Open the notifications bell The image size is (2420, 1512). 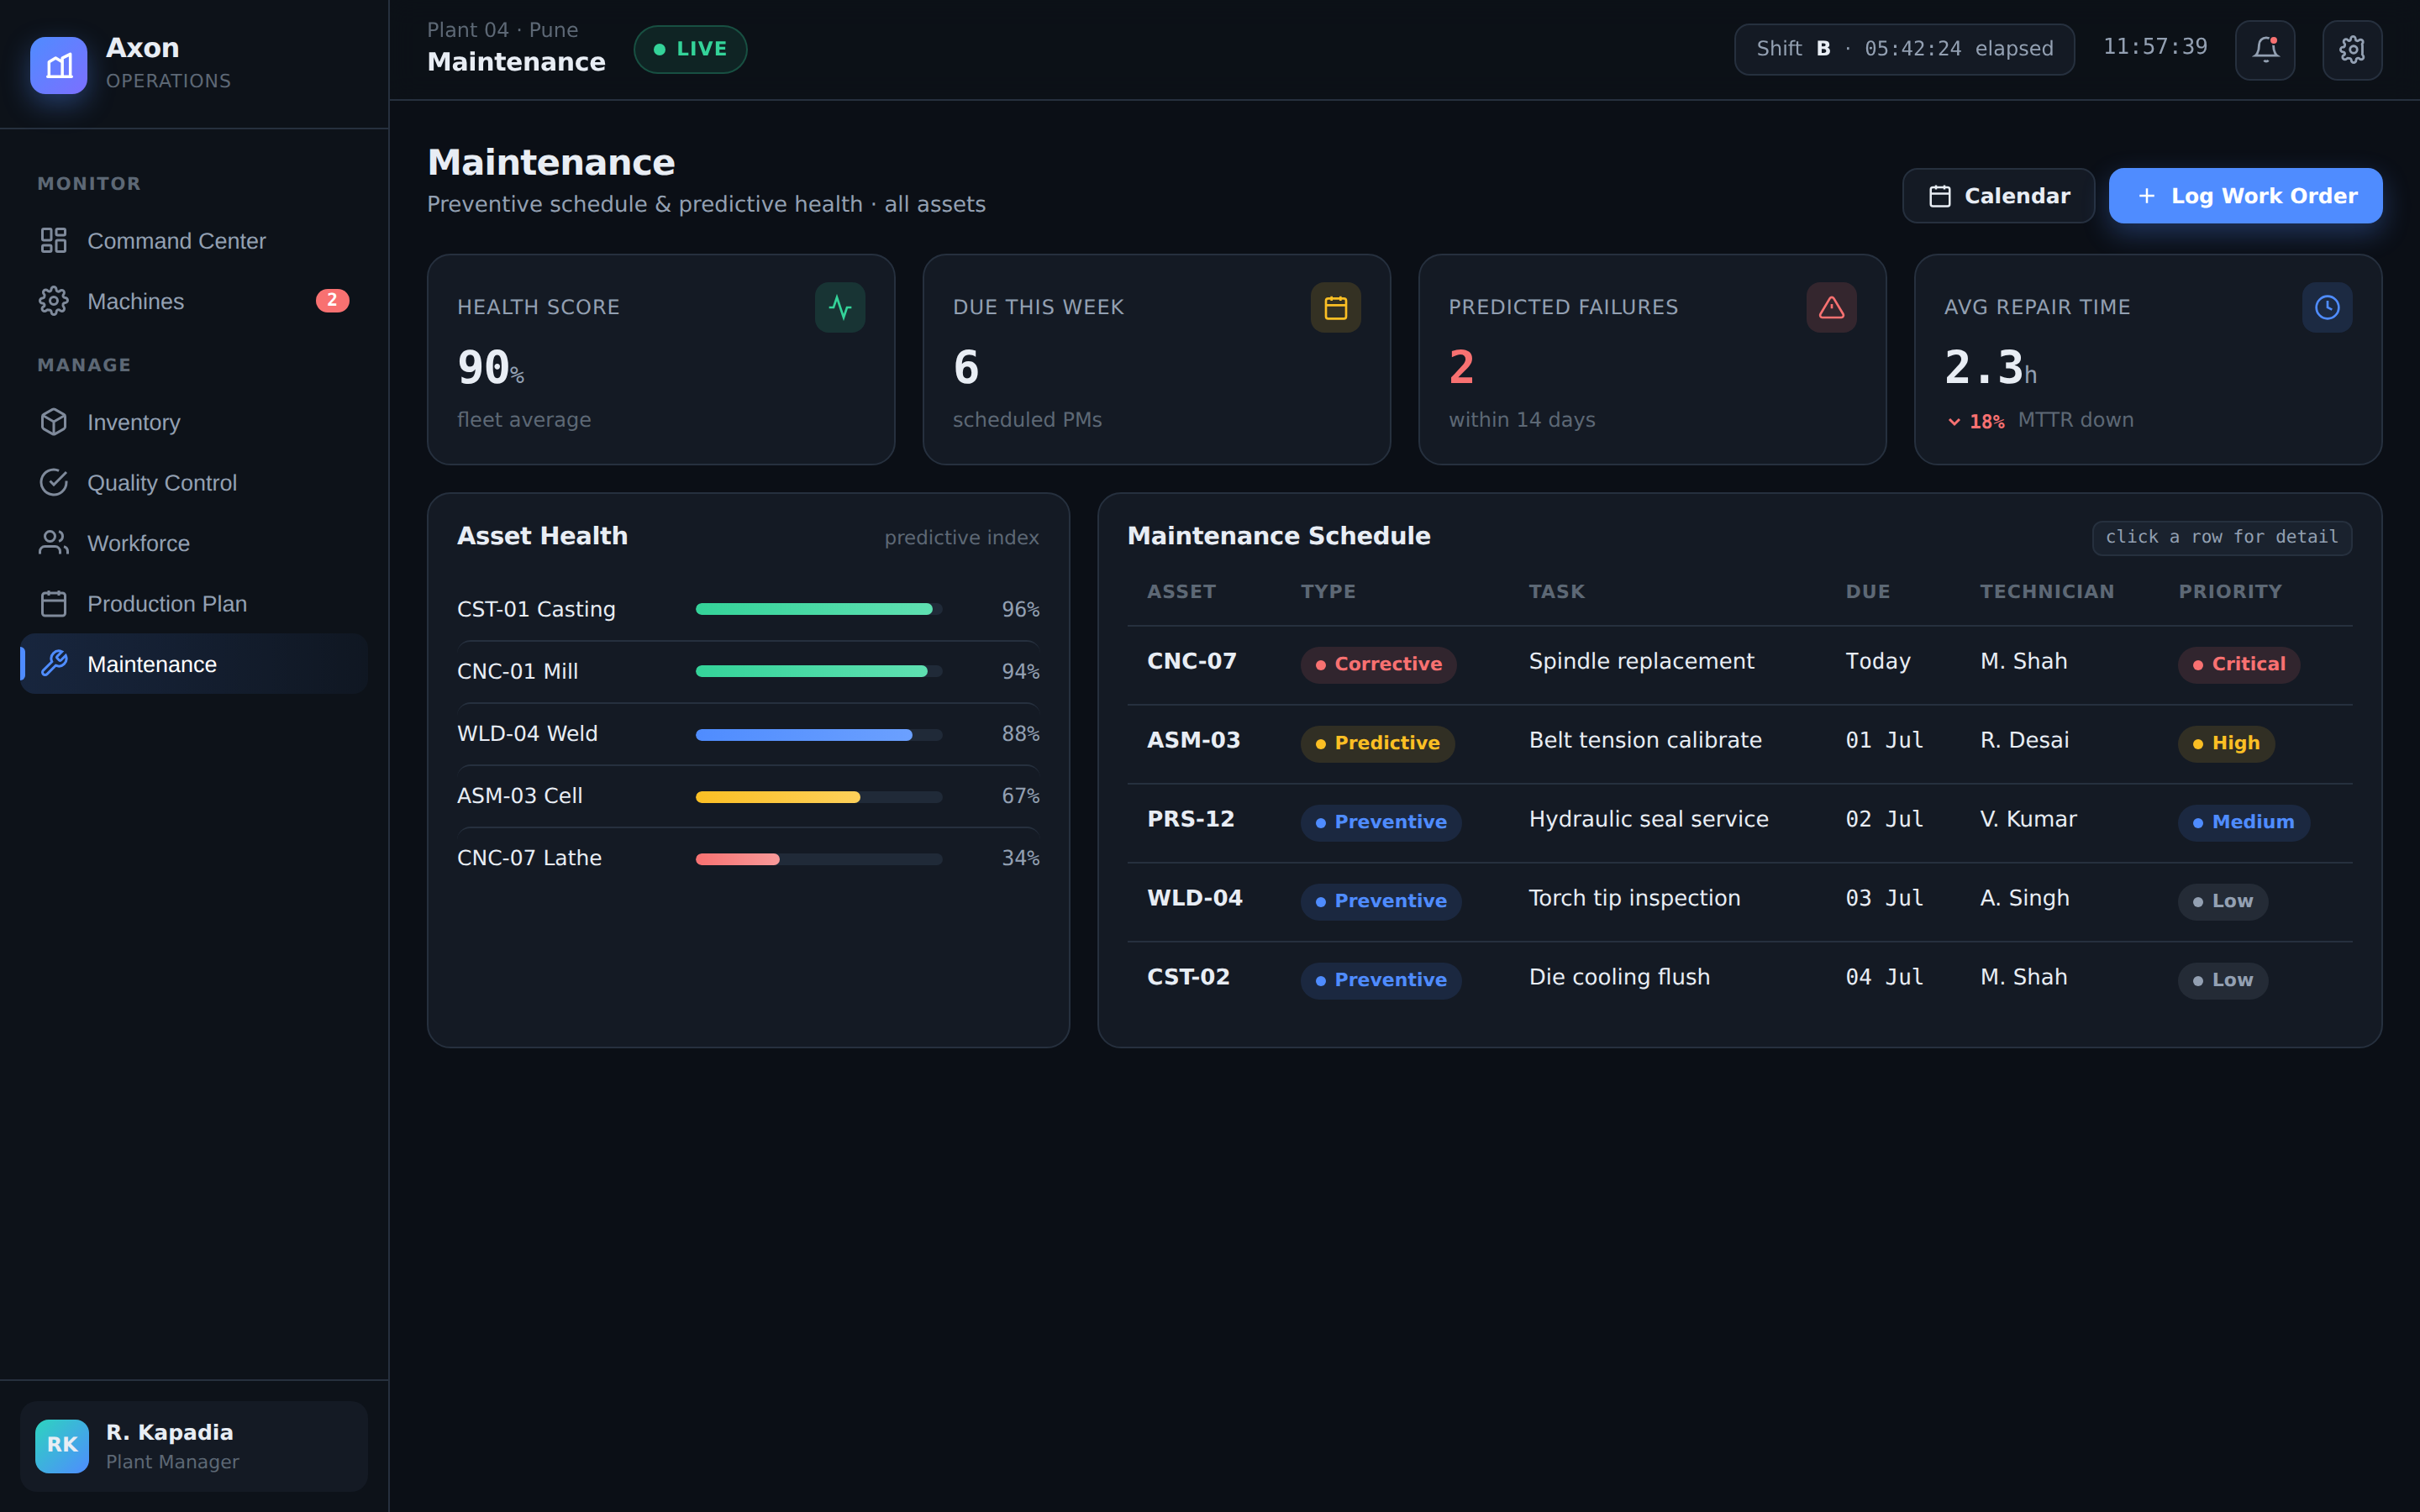[x=2265, y=49]
